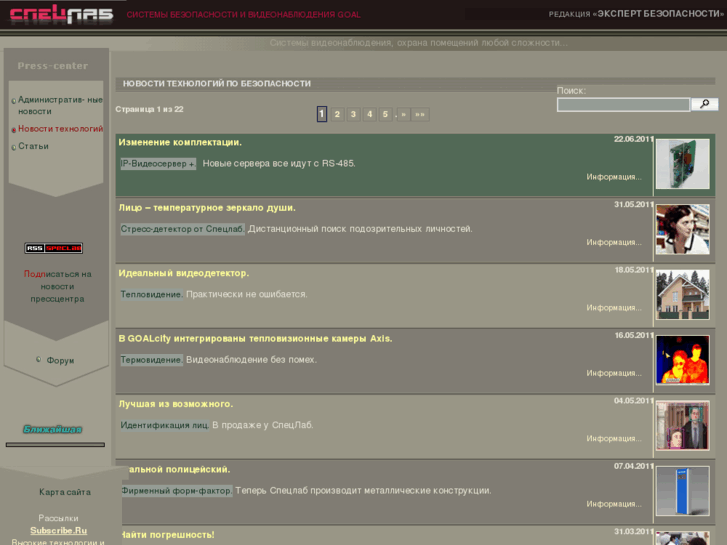
Task: Go to page 3 of the news
Action: 353,114
